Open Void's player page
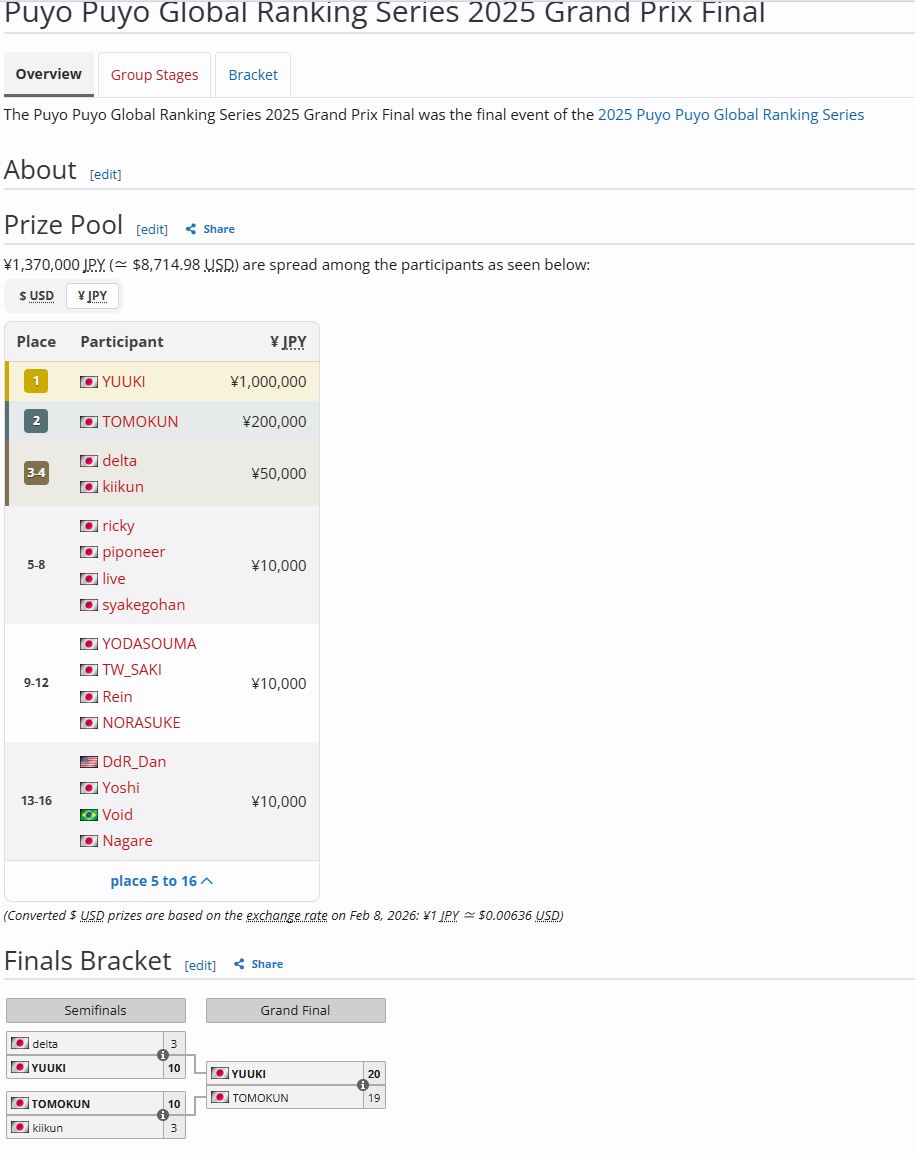 coord(117,815)
